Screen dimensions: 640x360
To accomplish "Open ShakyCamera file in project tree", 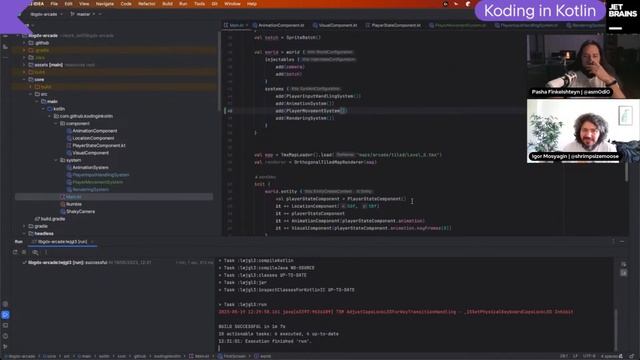I will [x=80, y=211].
